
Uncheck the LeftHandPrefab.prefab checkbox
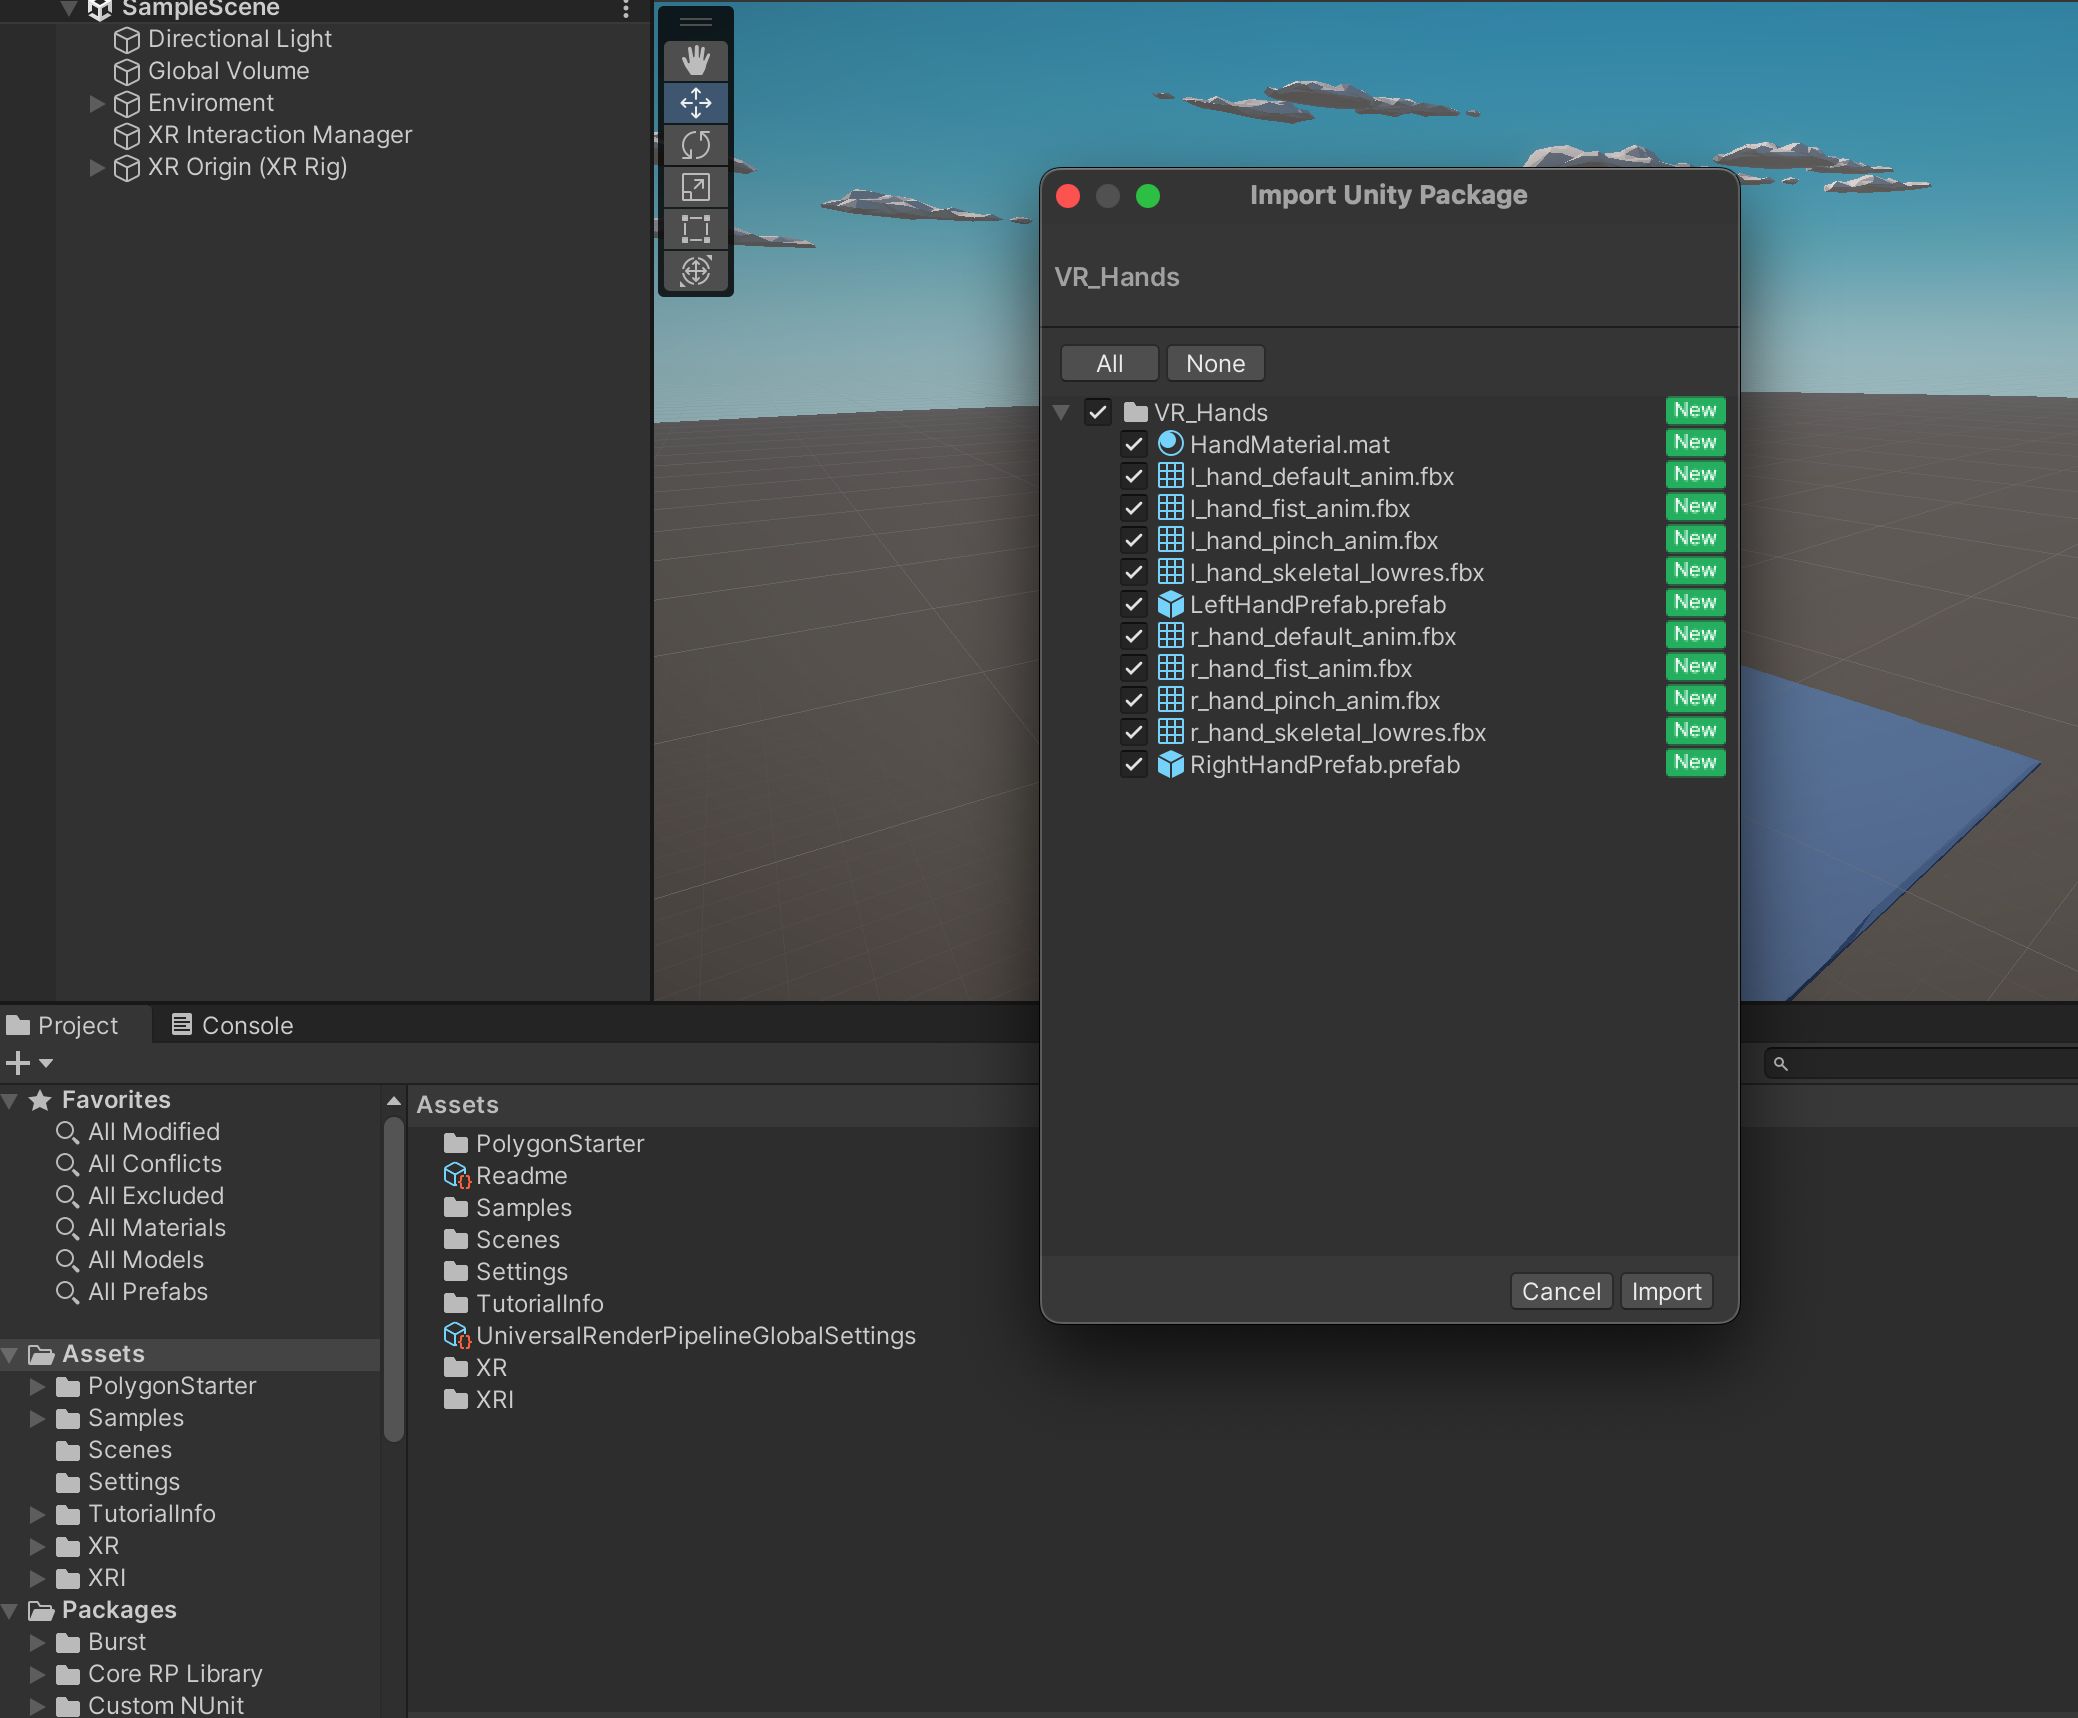(1133, 604)
